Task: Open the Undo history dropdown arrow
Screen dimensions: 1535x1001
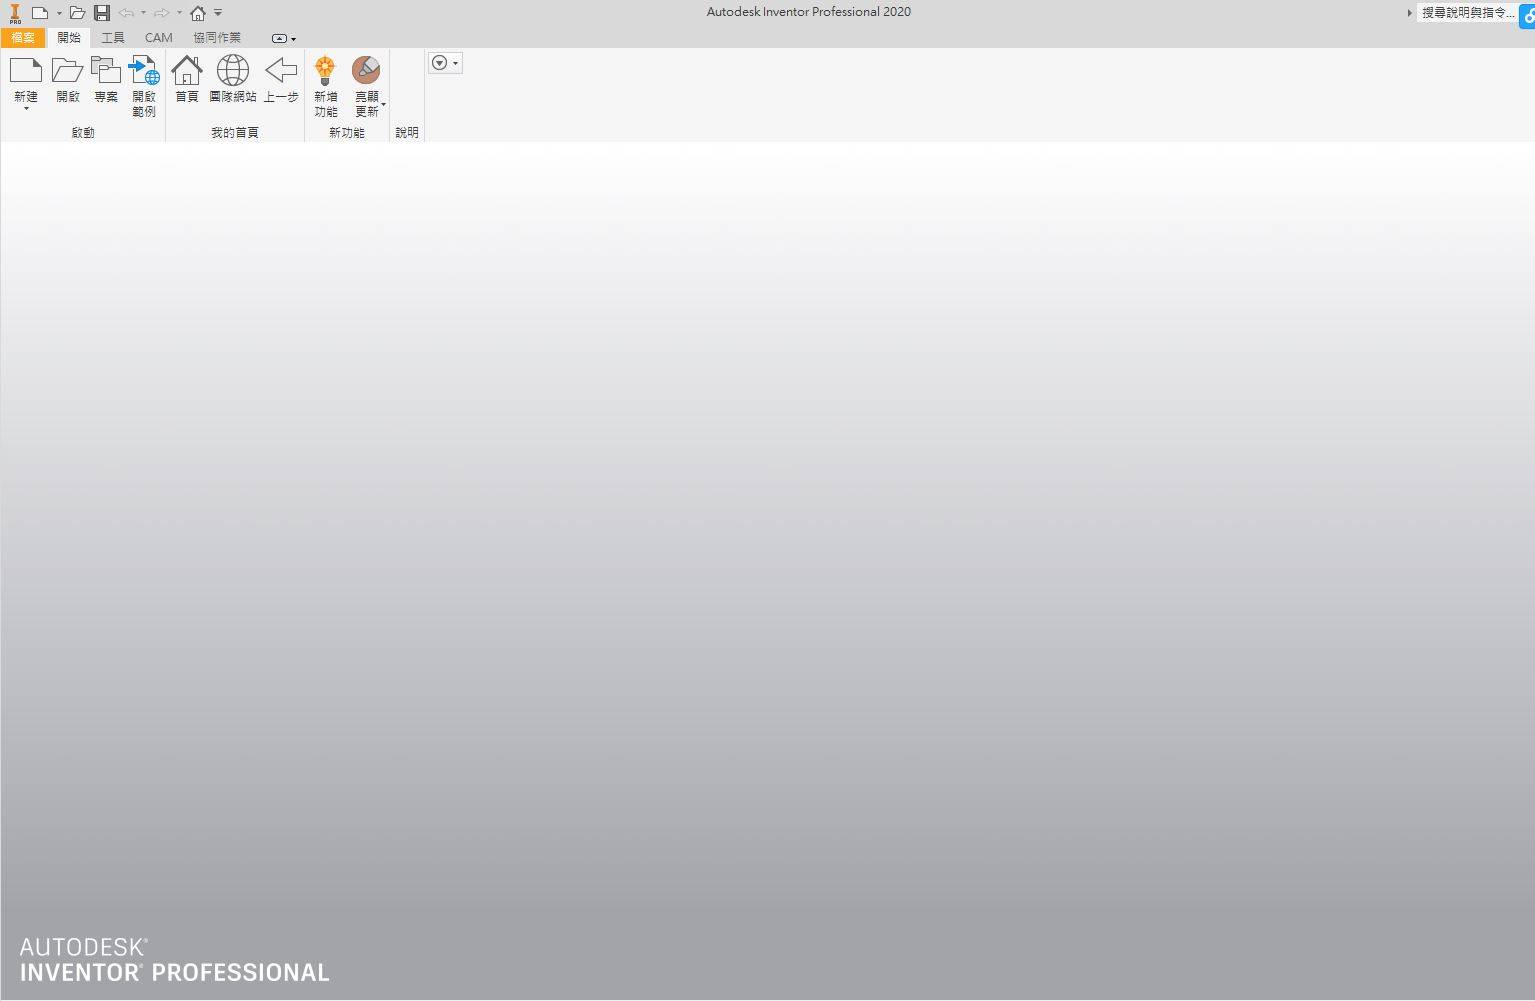Action: [x=143, y=13]
